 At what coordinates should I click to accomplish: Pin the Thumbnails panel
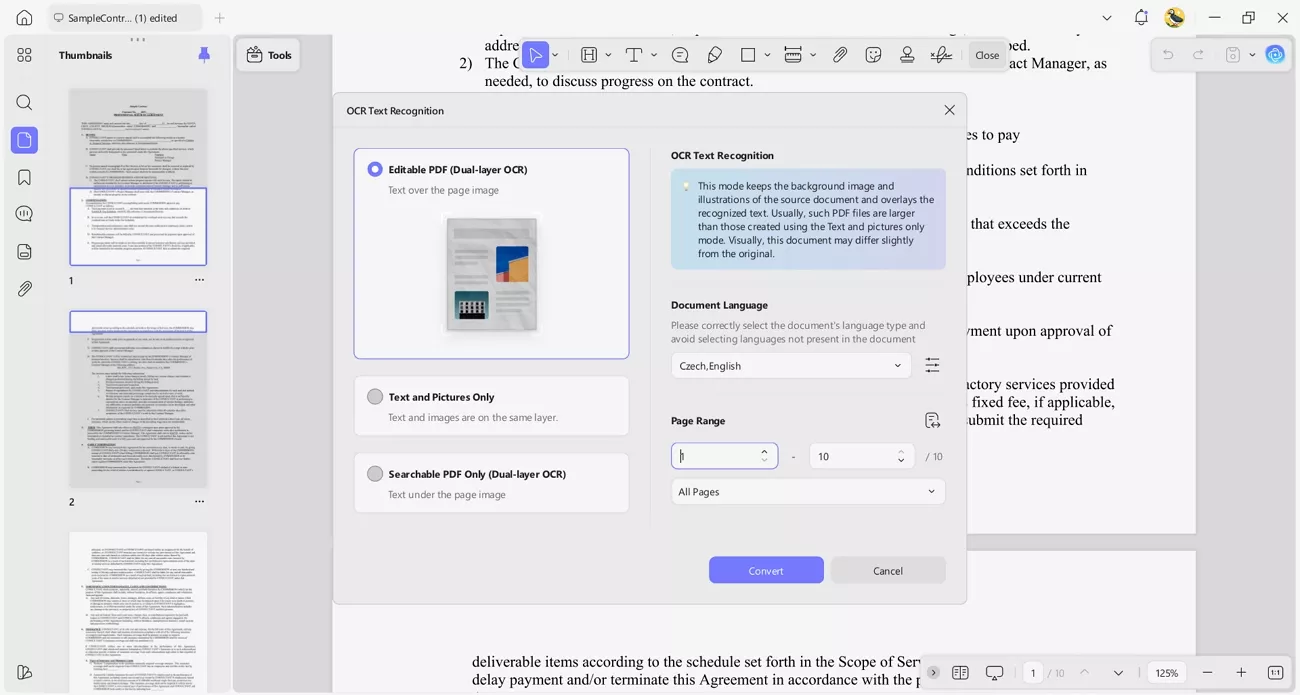click(204, 55)
